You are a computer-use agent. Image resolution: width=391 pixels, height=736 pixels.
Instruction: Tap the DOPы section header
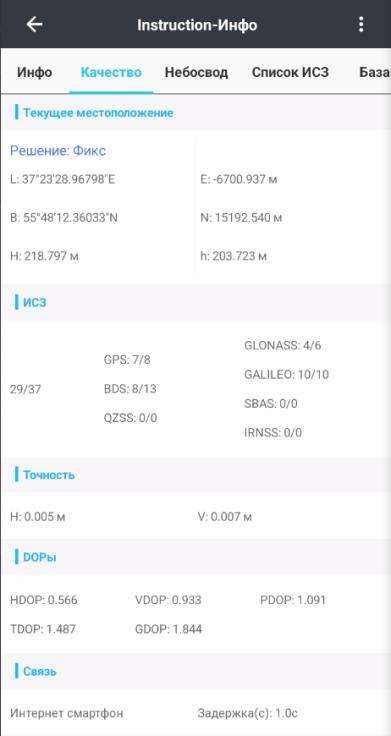(x=40, y=557)
